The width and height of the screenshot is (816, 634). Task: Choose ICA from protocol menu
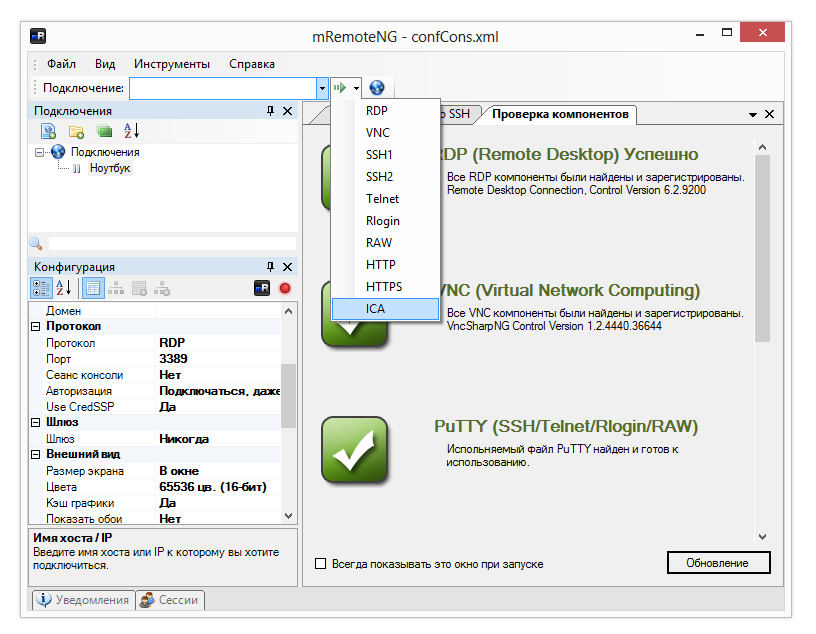coord(385,309)
